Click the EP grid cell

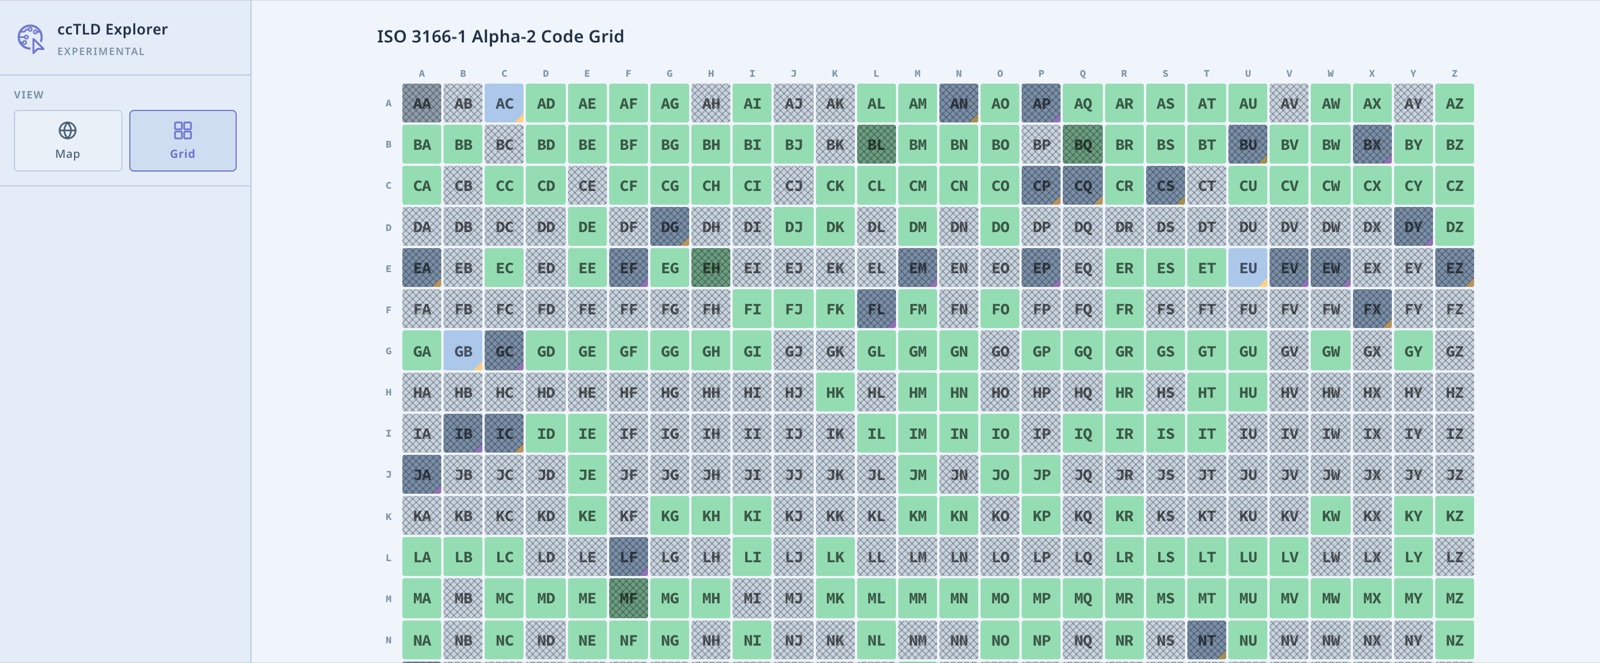click(1041, 268)
